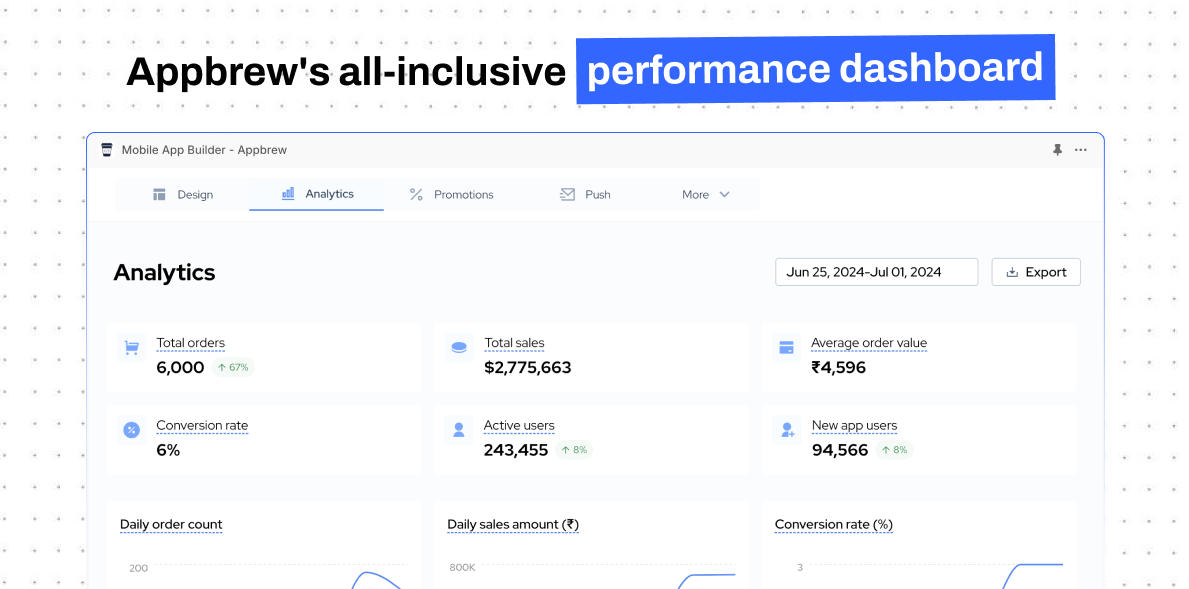
Task: Click the Active users person icon
Action: (459, 430)
